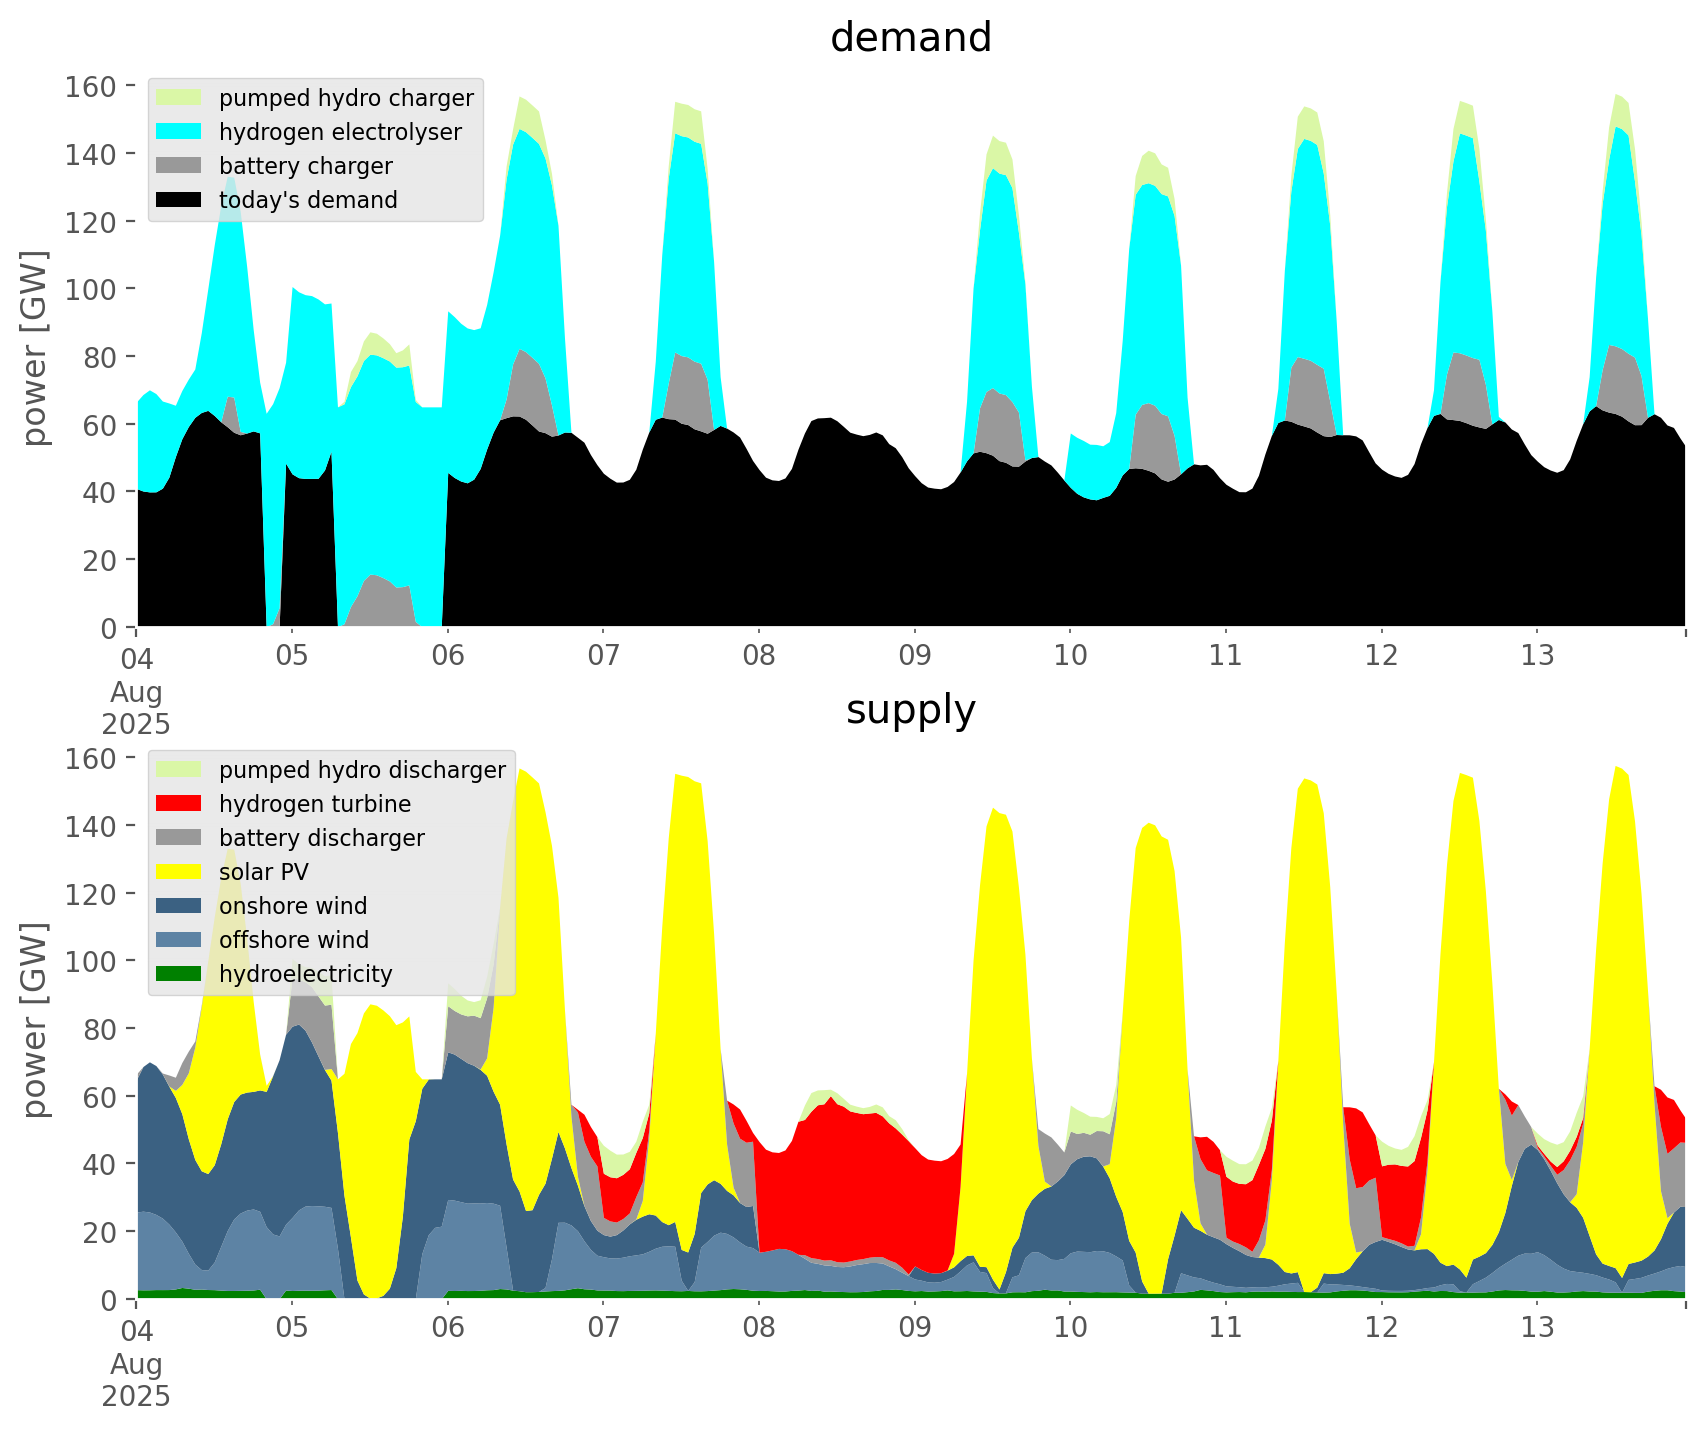Click the green hydroelectricity legend swatch
Viewport: 1706px width, 1431px height.
[179, 974]
